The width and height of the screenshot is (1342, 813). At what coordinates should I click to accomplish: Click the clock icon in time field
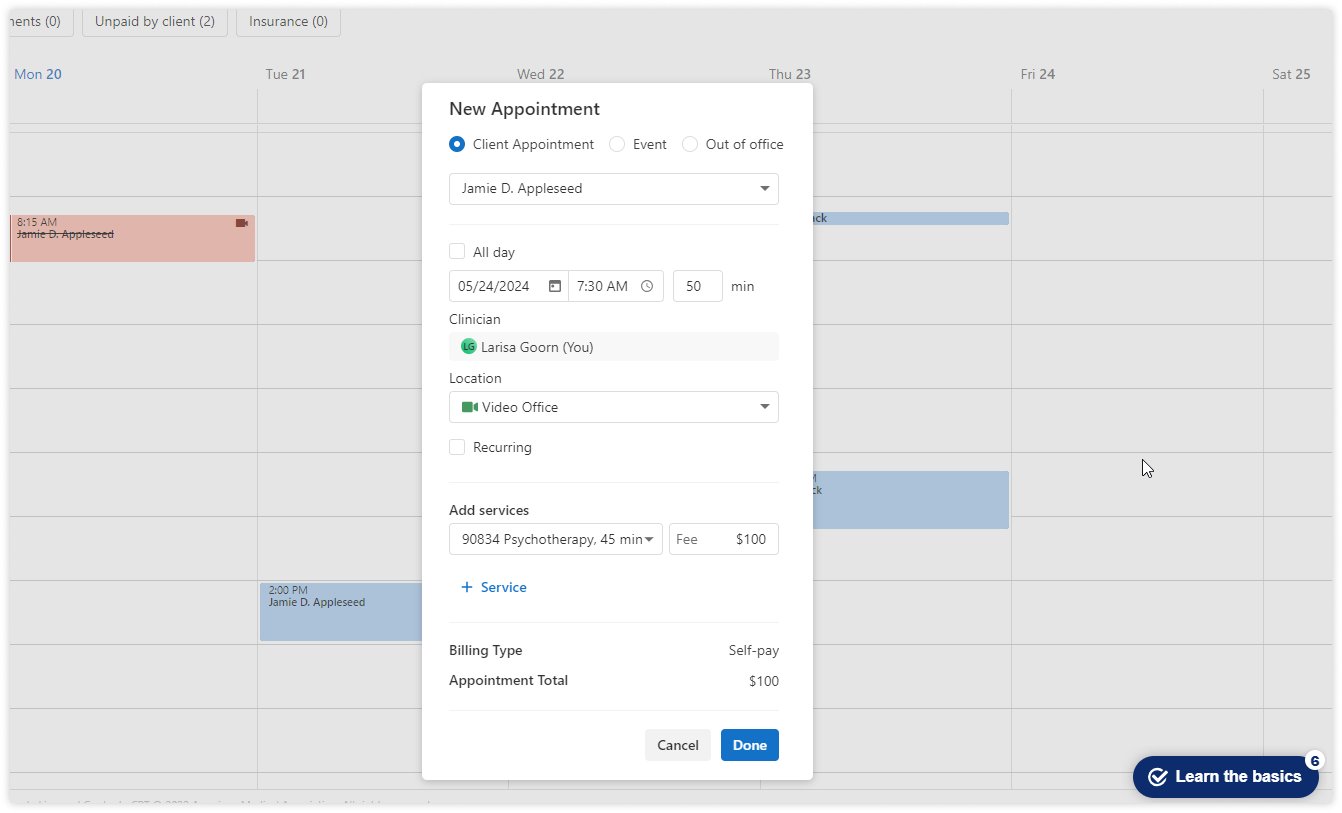tap(647, 286)
